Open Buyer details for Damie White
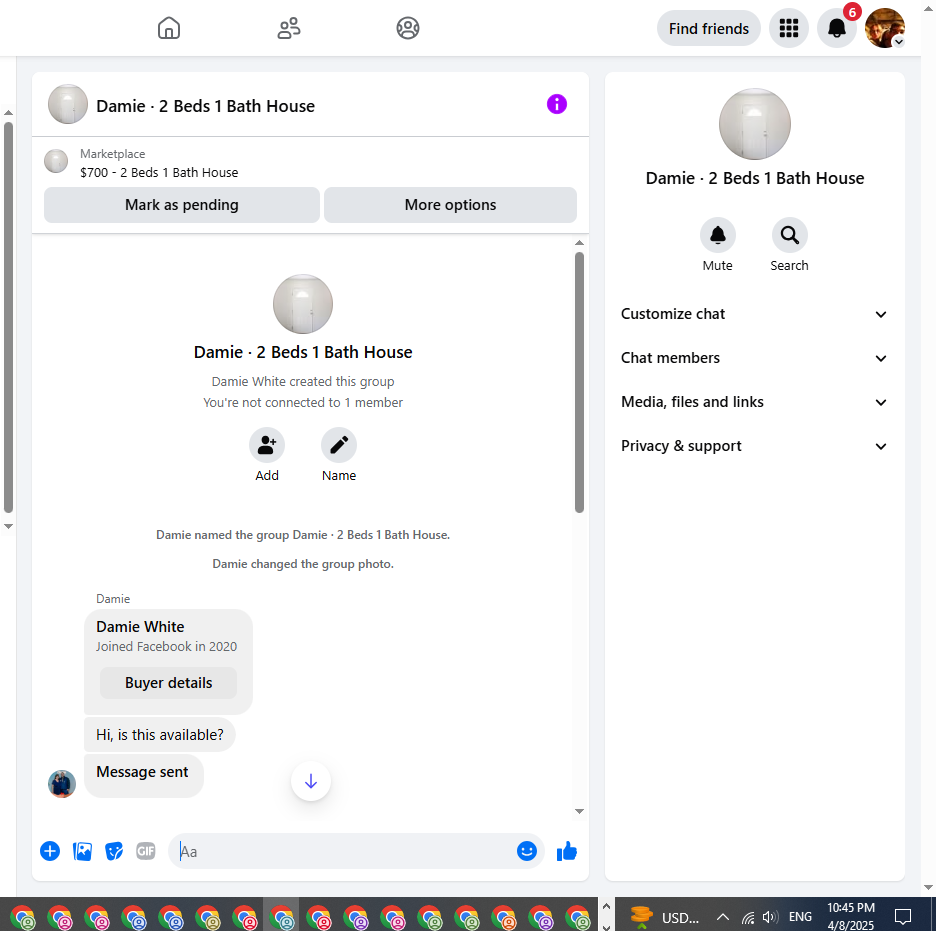Screen dimensions: 936x931 pos(168,683)
